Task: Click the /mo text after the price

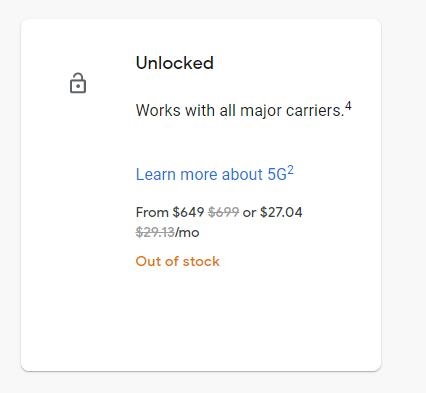Action: (x=187, y=232)
